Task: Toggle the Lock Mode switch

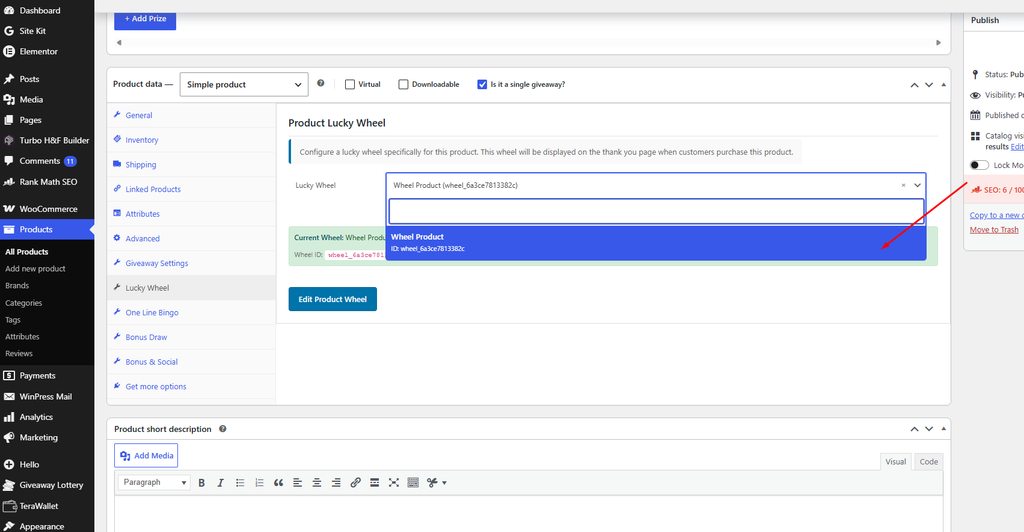Action: click(x=979, y=165)
